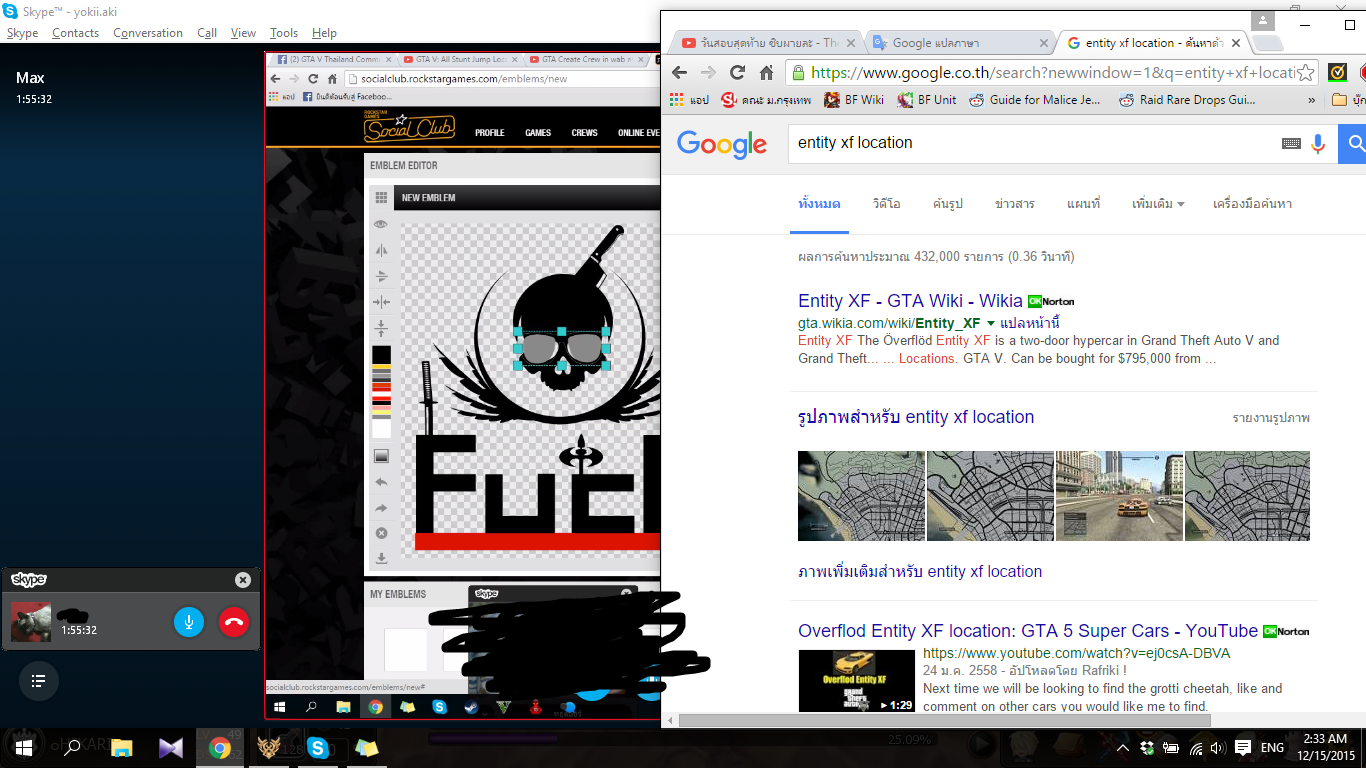Open the Apps bookmark shortcut
Screen dimensions: 1366x768
tap(689, 100)
